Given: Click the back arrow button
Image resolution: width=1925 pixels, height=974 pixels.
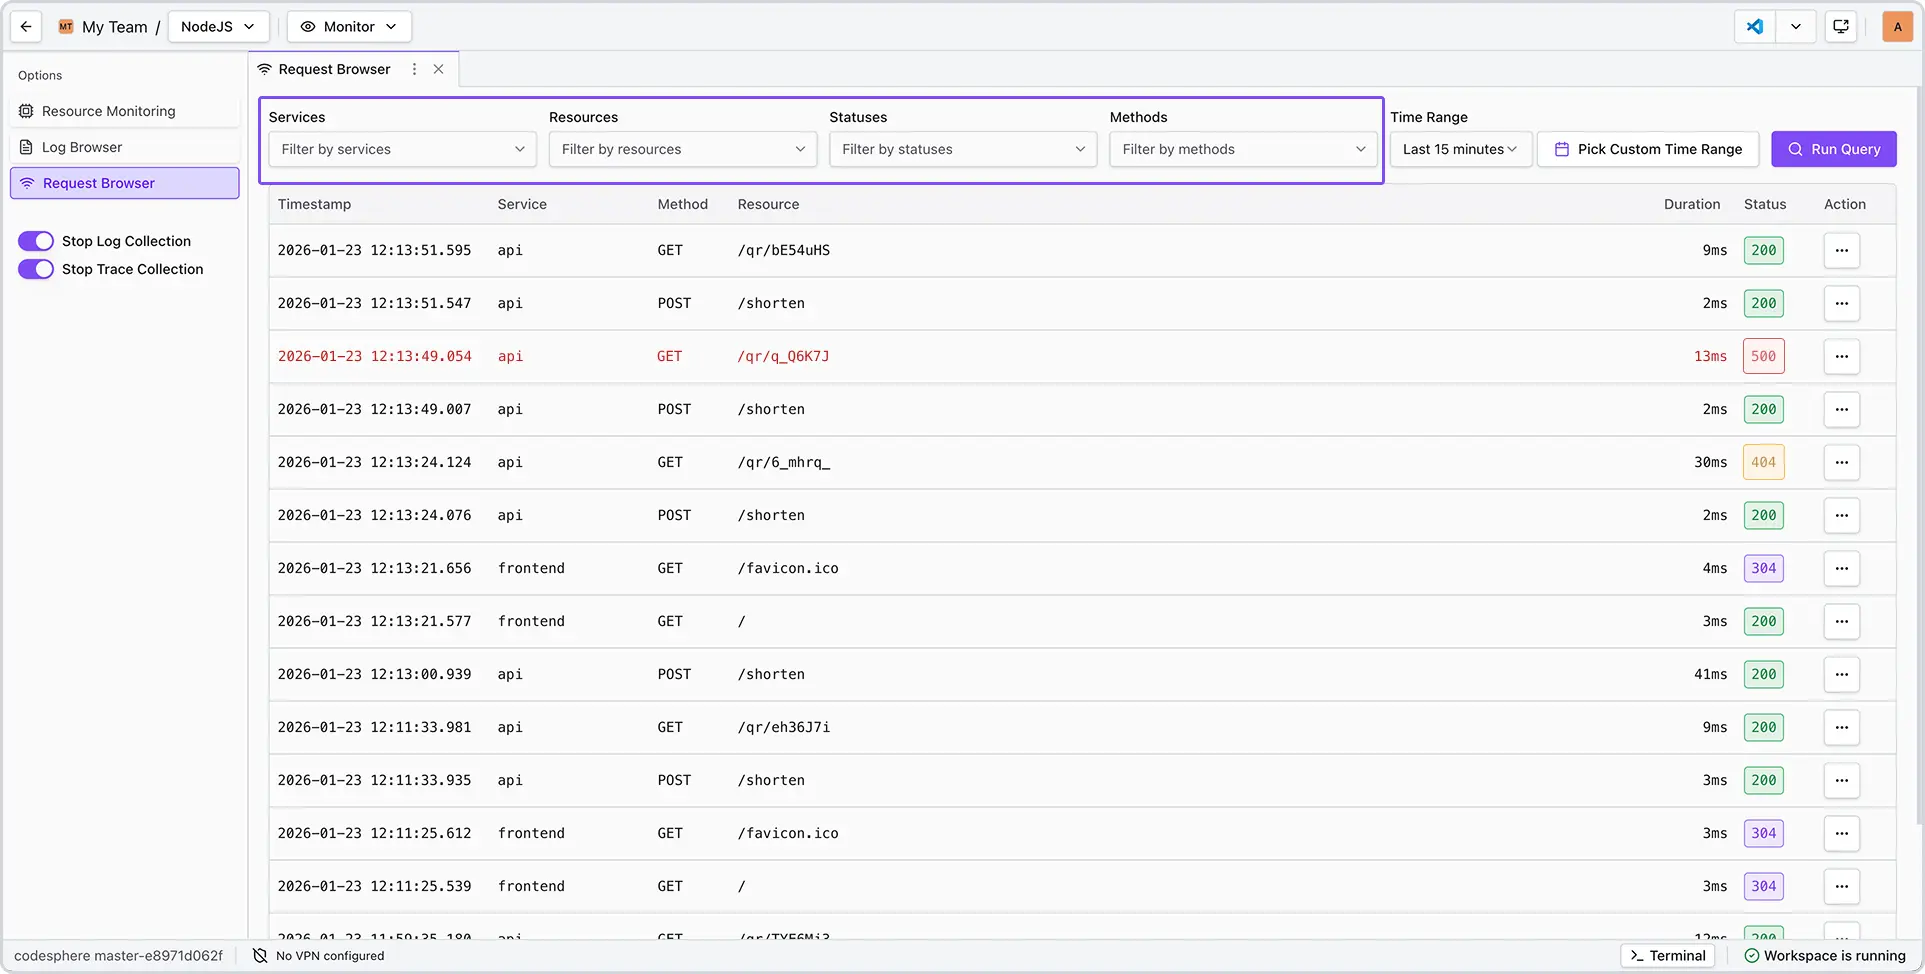Looking at the screenshot, I should (x=26, y=27).
